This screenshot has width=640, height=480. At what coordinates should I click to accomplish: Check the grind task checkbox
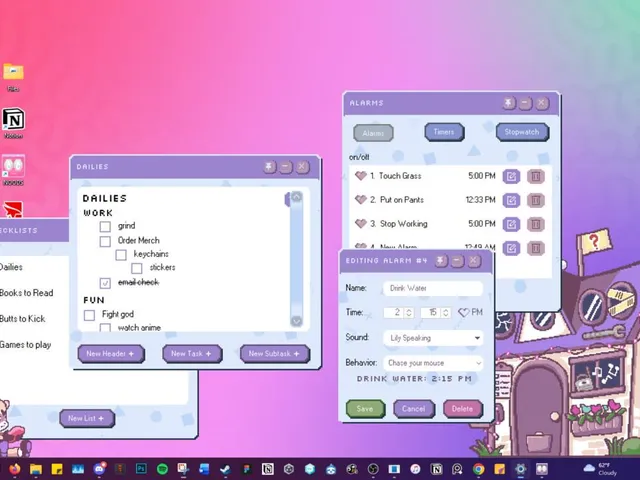click(105, 226)
